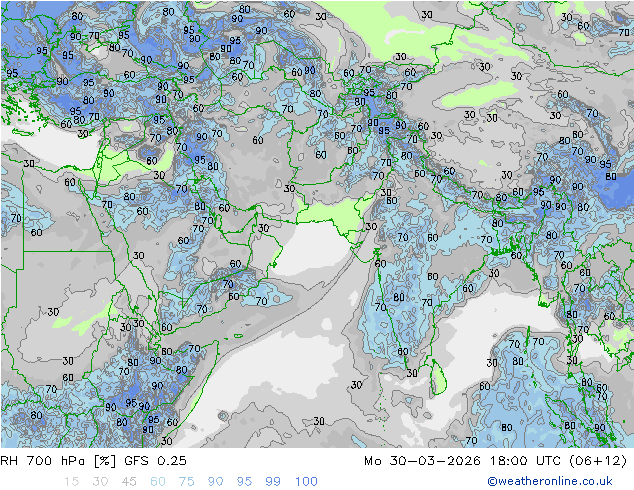Screen dimensions: 634x490
Task: Select the 'RH 700 hPa [%]' title text
Action: coord(58,461)
